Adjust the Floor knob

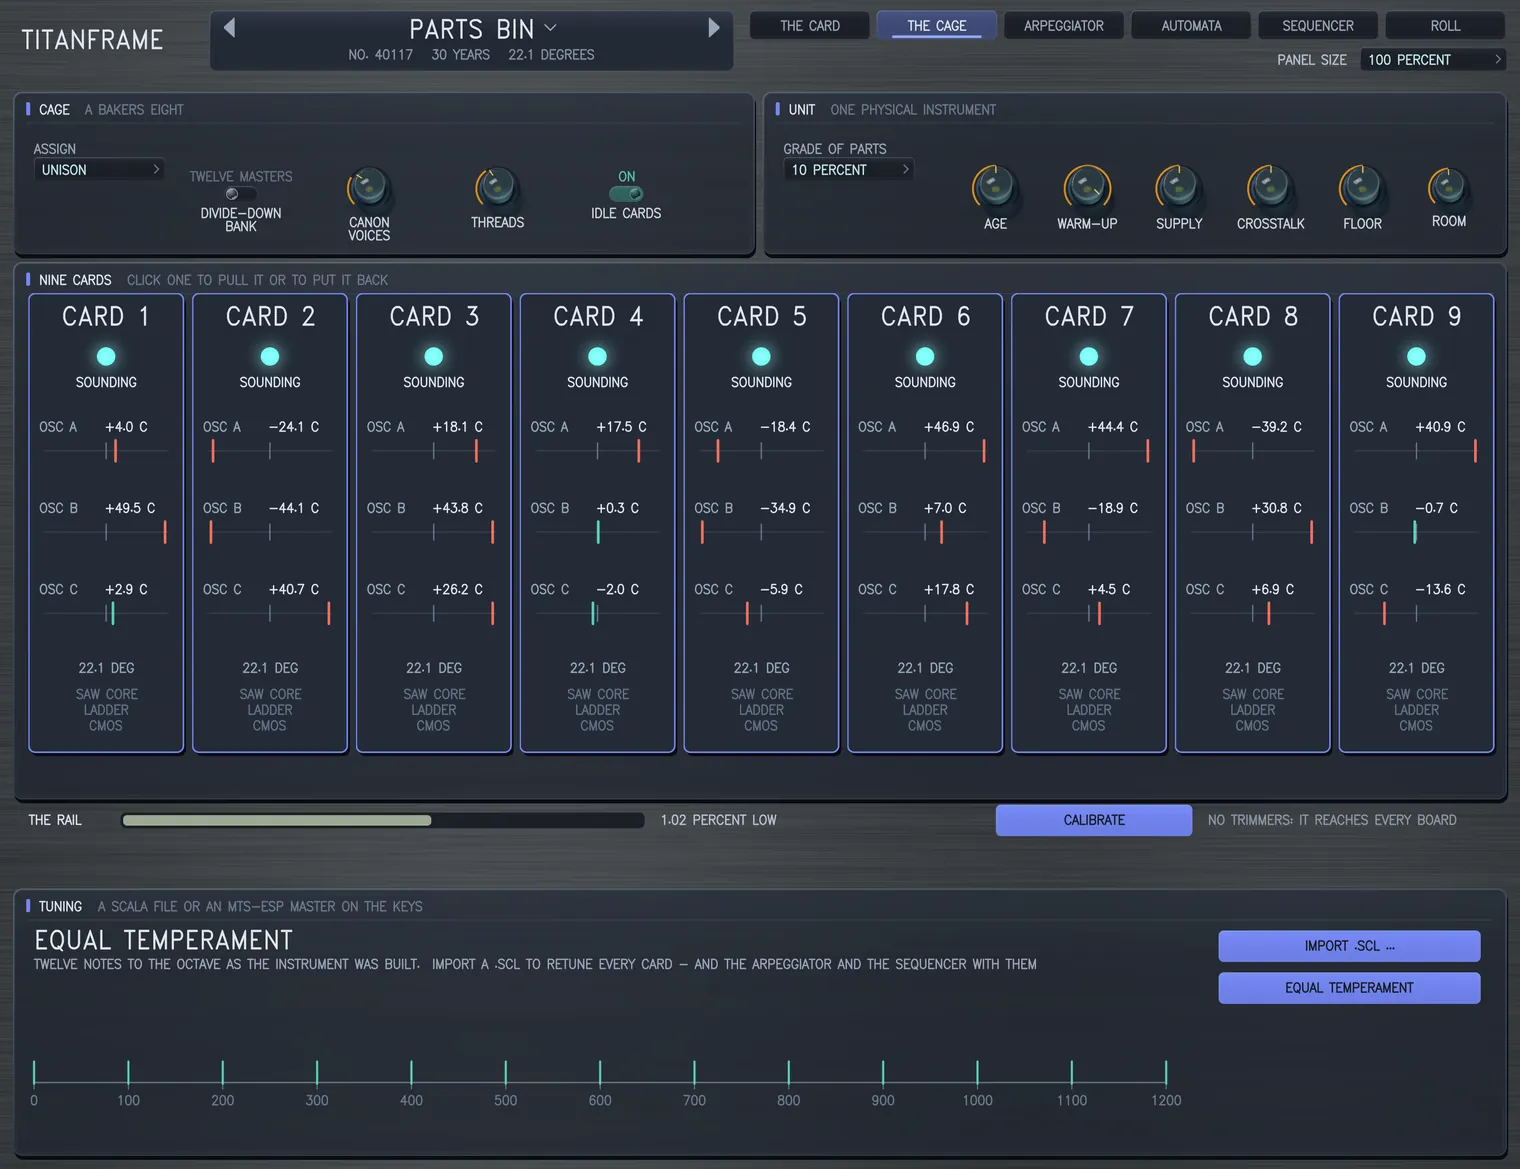(x=1362, y=187)
